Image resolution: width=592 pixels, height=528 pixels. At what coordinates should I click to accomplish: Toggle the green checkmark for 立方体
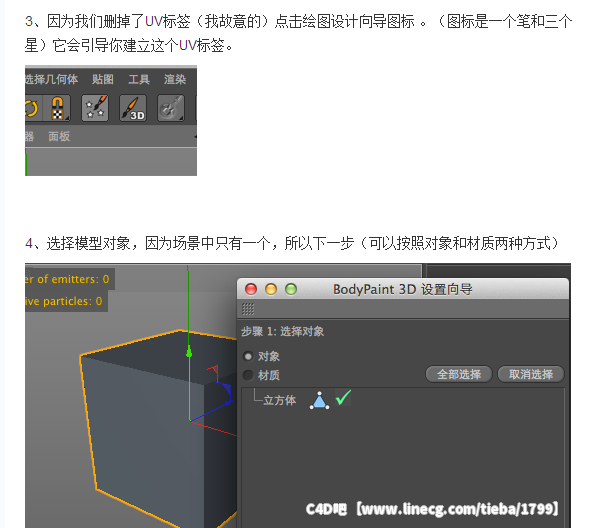343,398
